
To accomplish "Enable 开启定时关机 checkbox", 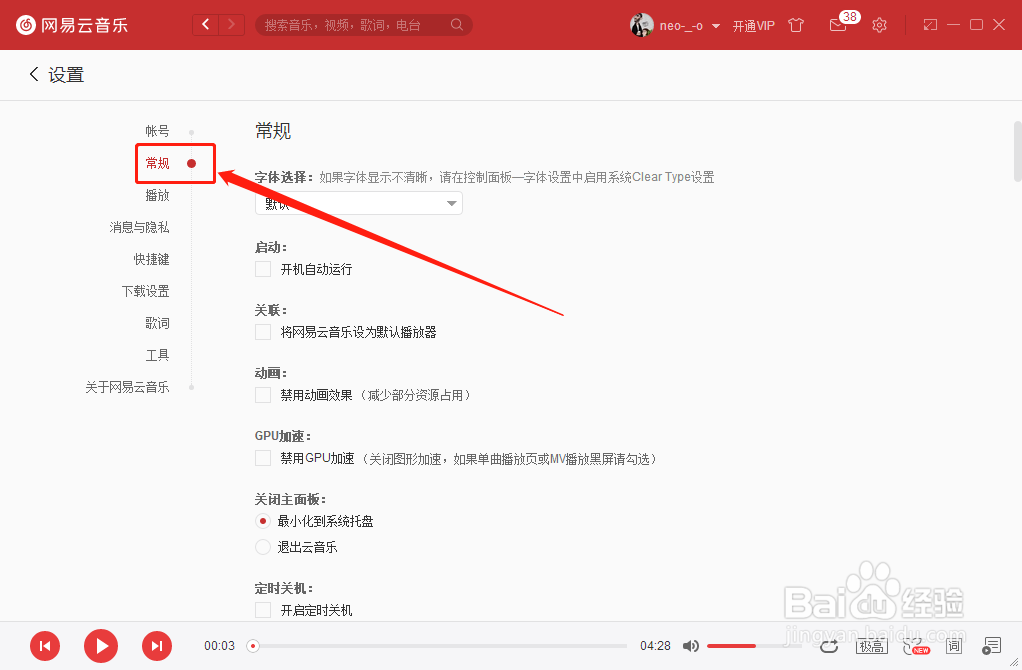I will click(x=263, y=610).
